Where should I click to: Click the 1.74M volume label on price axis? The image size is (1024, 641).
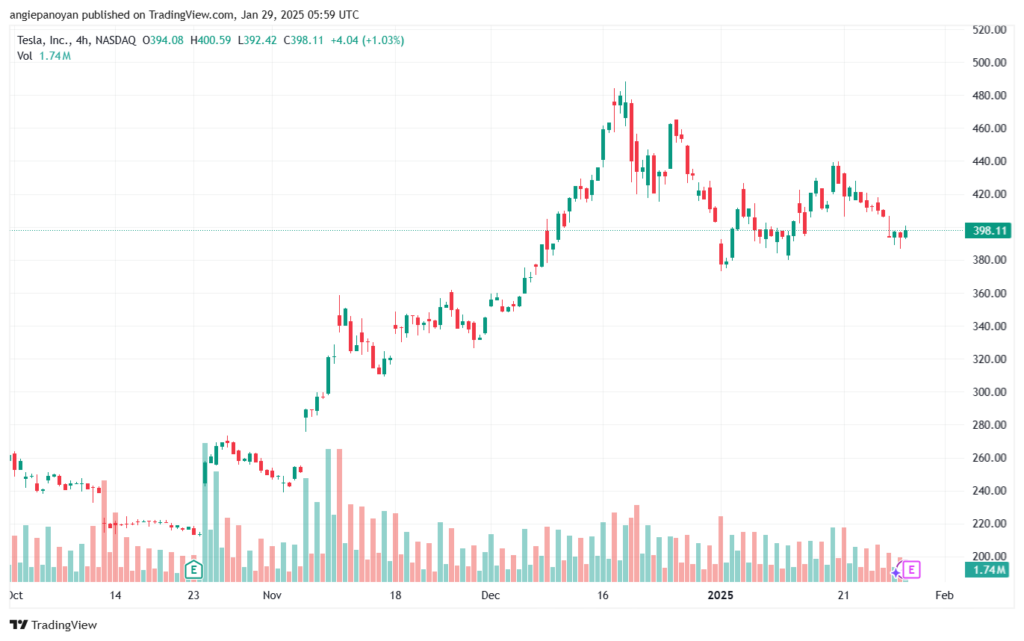tap(988, 570)
